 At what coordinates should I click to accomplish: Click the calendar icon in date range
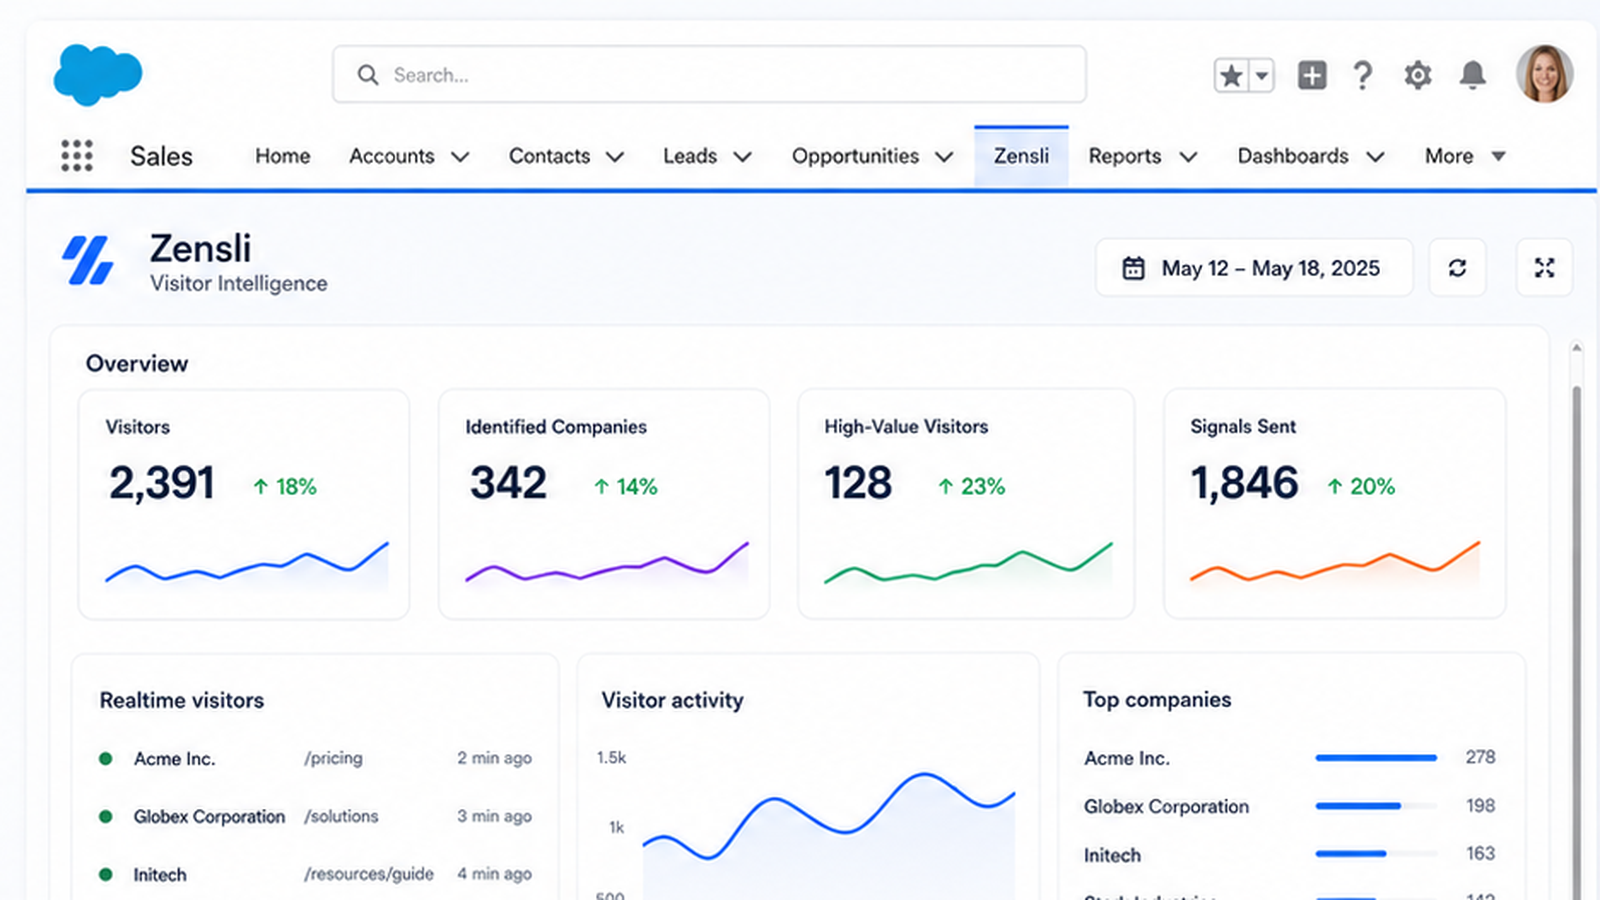1133,268
